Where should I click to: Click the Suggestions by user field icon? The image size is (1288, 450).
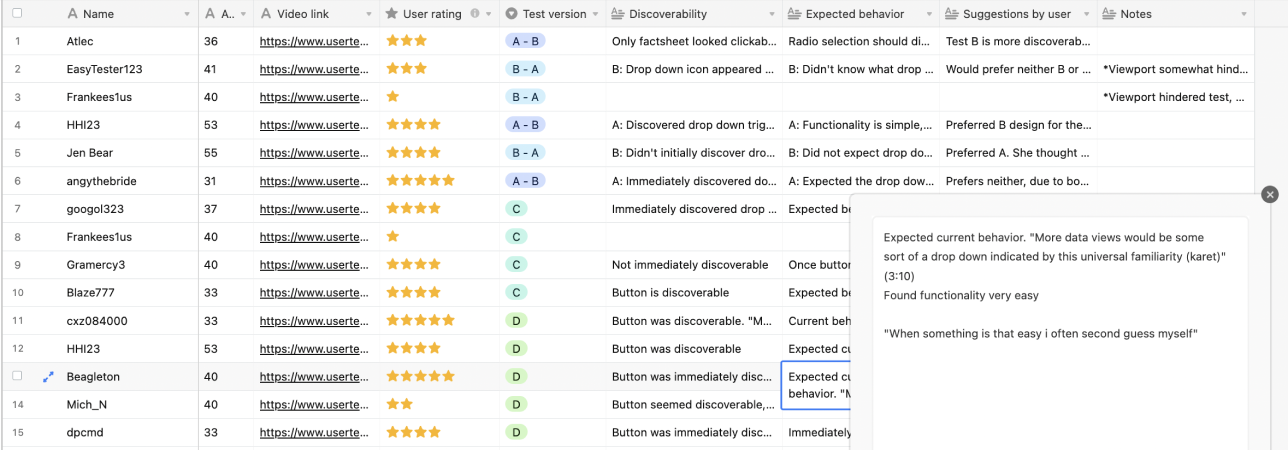point(951,14)
